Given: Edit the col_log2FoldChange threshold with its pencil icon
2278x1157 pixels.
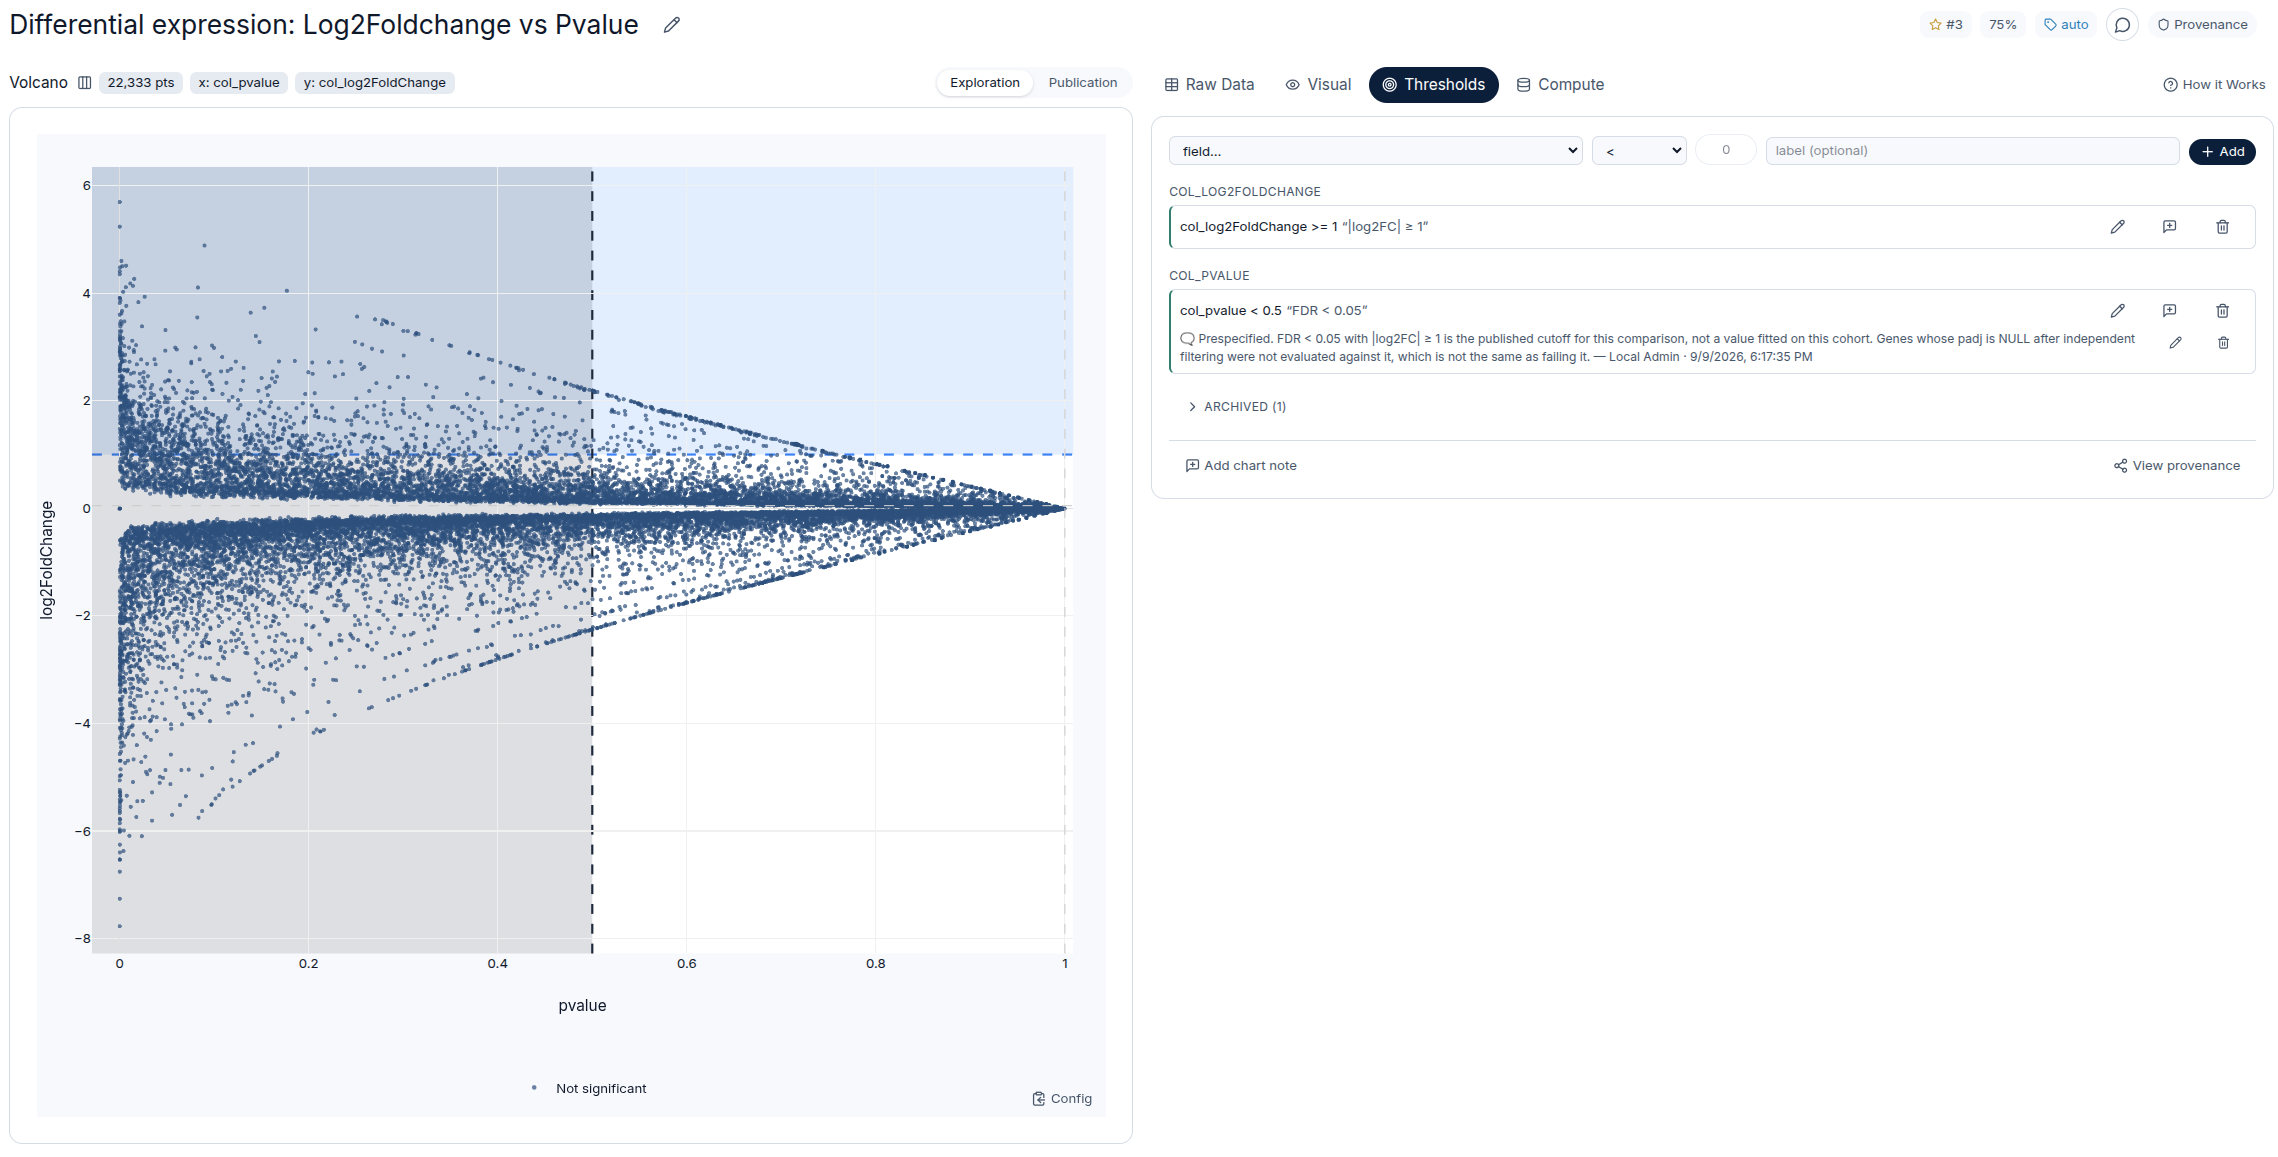Looking at the screenshot, I should [x=2118, y=227].
